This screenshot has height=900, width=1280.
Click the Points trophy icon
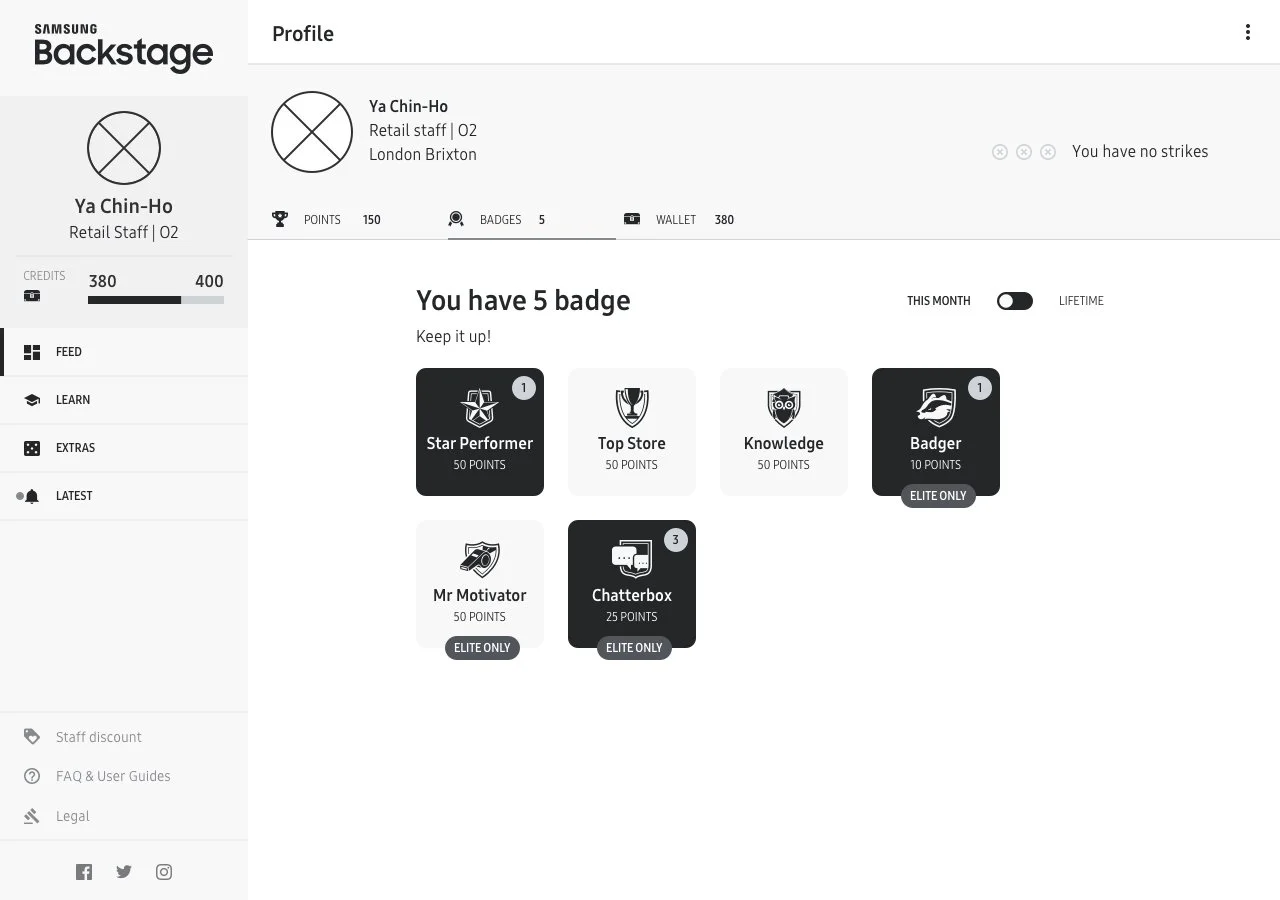coord(280,219)
